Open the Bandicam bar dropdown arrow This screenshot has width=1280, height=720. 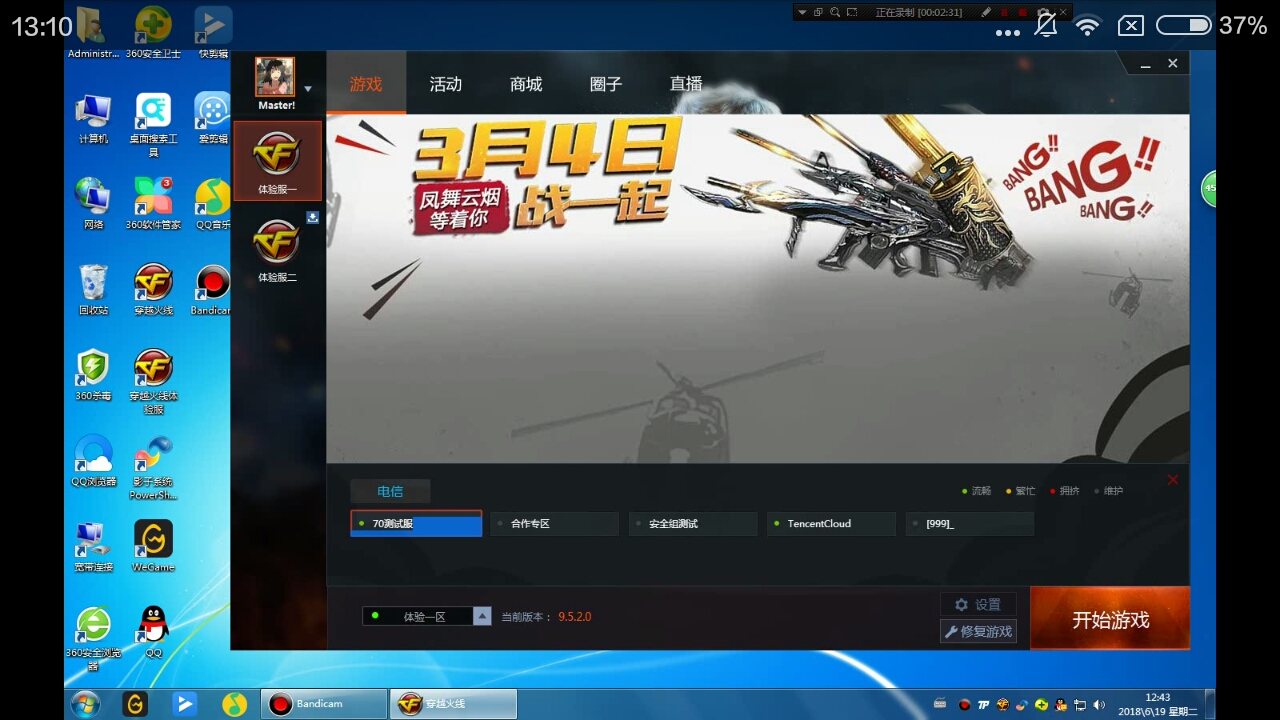click(x=802, y=12)
